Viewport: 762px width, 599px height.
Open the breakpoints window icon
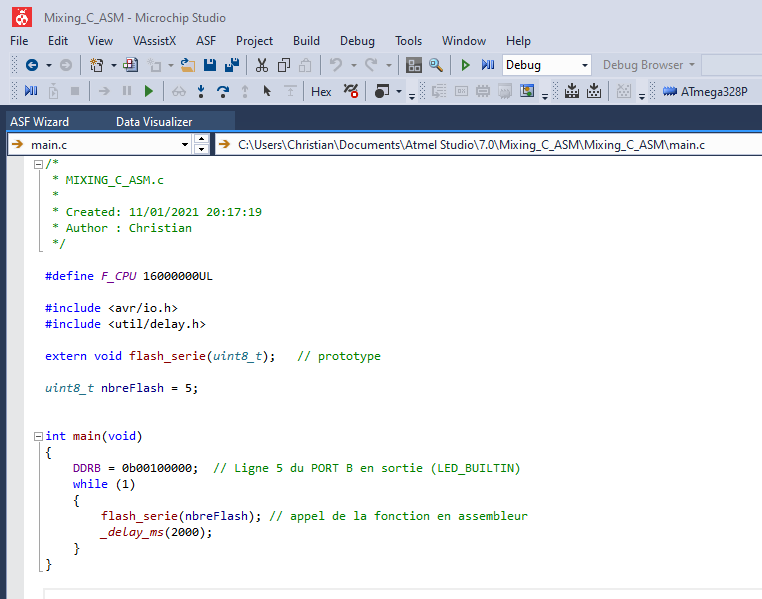tap(381, 91)
